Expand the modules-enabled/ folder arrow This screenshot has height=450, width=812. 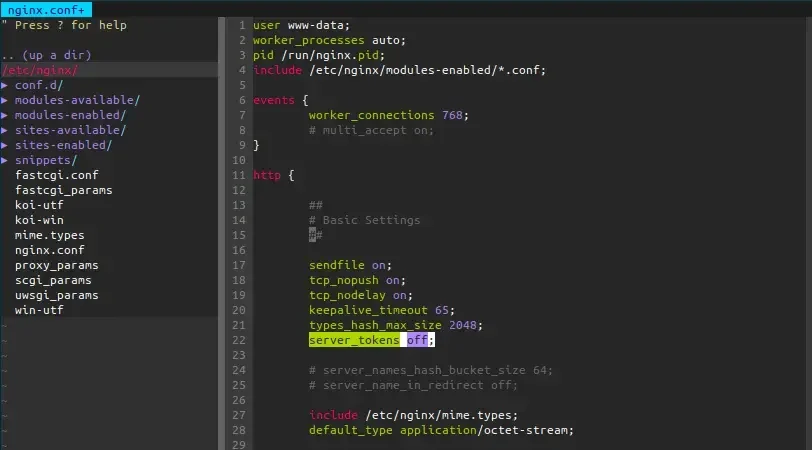click(5, 115)
